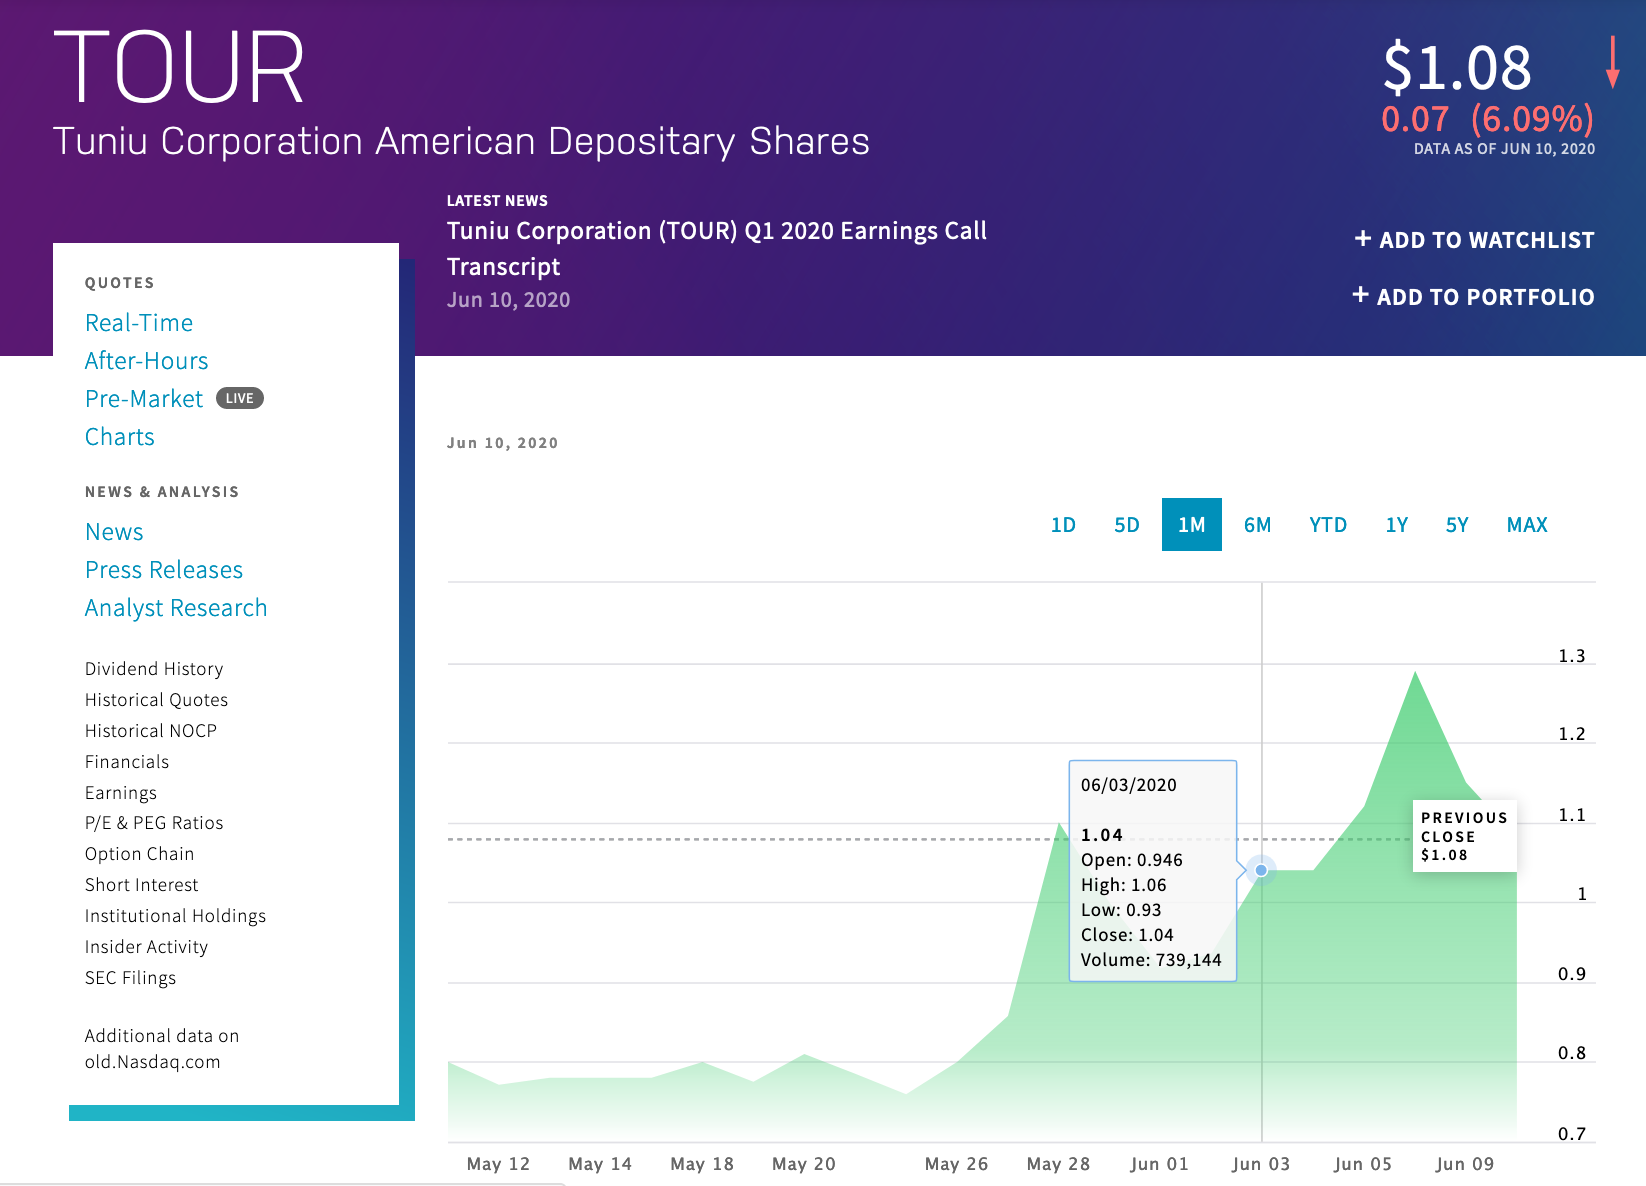
Task: Switch chart to 5Y range
Action: (1457, 525)
